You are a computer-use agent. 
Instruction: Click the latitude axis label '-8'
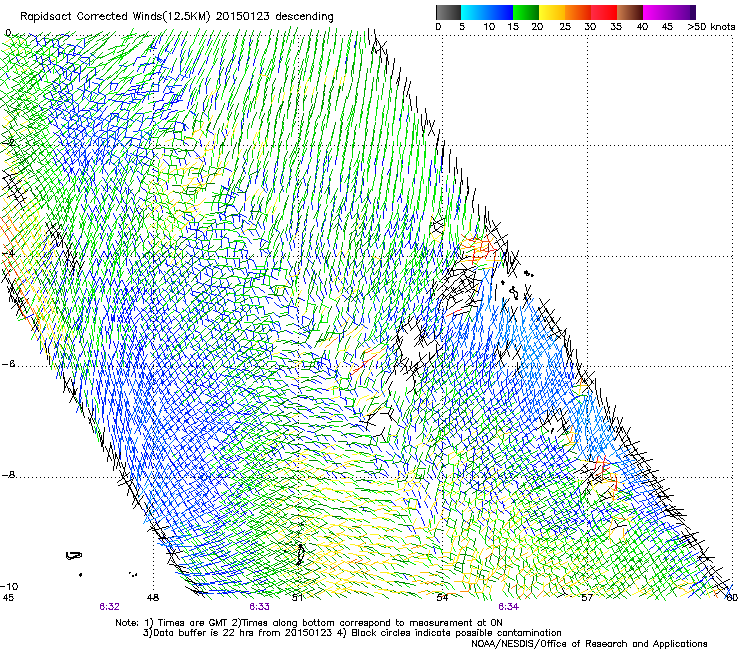point(8,475)
